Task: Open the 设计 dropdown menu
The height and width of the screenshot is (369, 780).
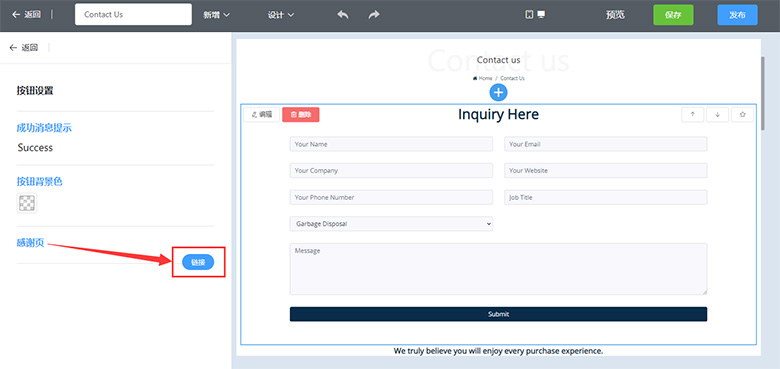Action: click(281, 15)
